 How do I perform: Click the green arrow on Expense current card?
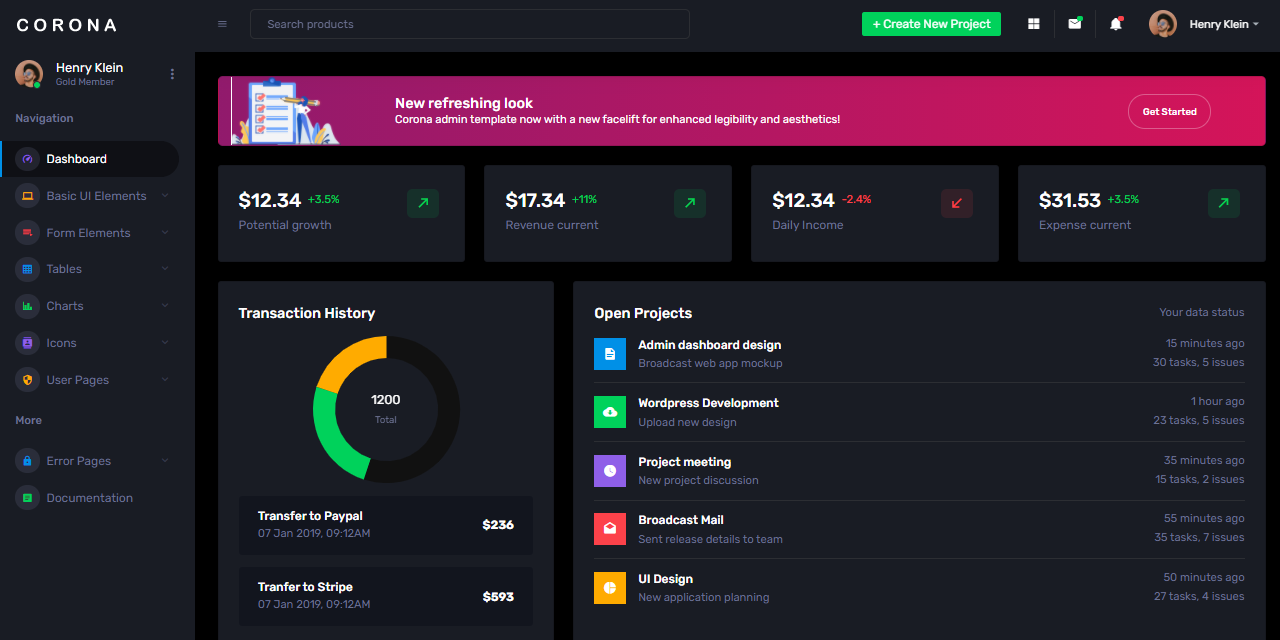pos(1224,203)
